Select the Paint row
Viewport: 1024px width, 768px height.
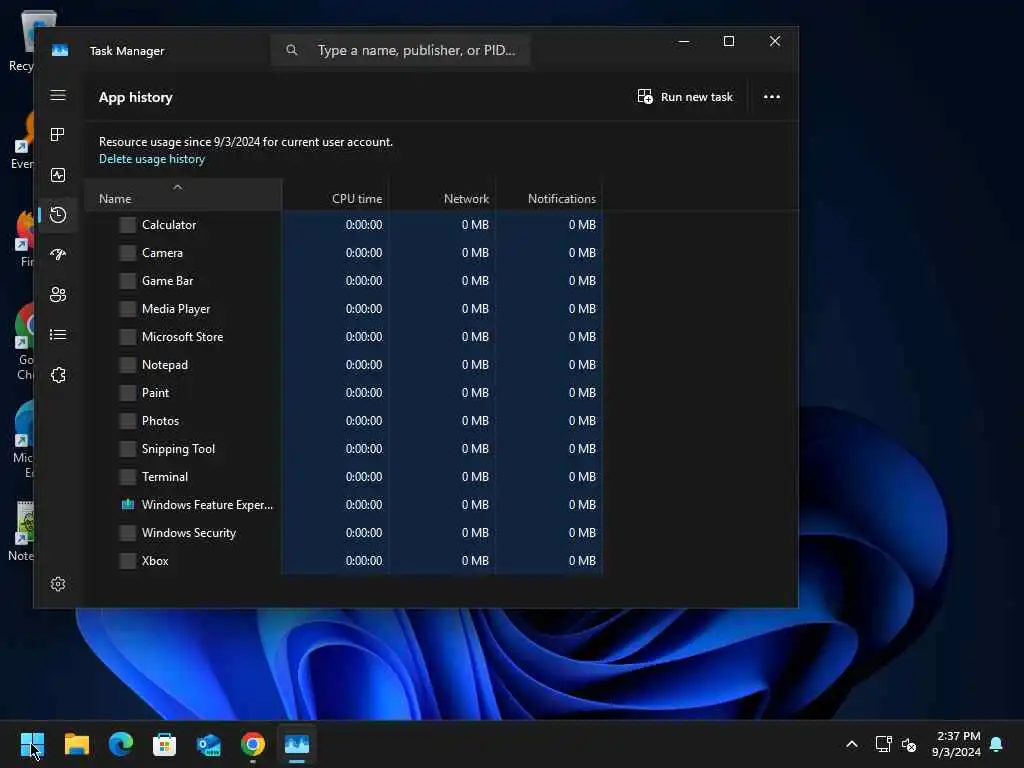pos(344,393)
